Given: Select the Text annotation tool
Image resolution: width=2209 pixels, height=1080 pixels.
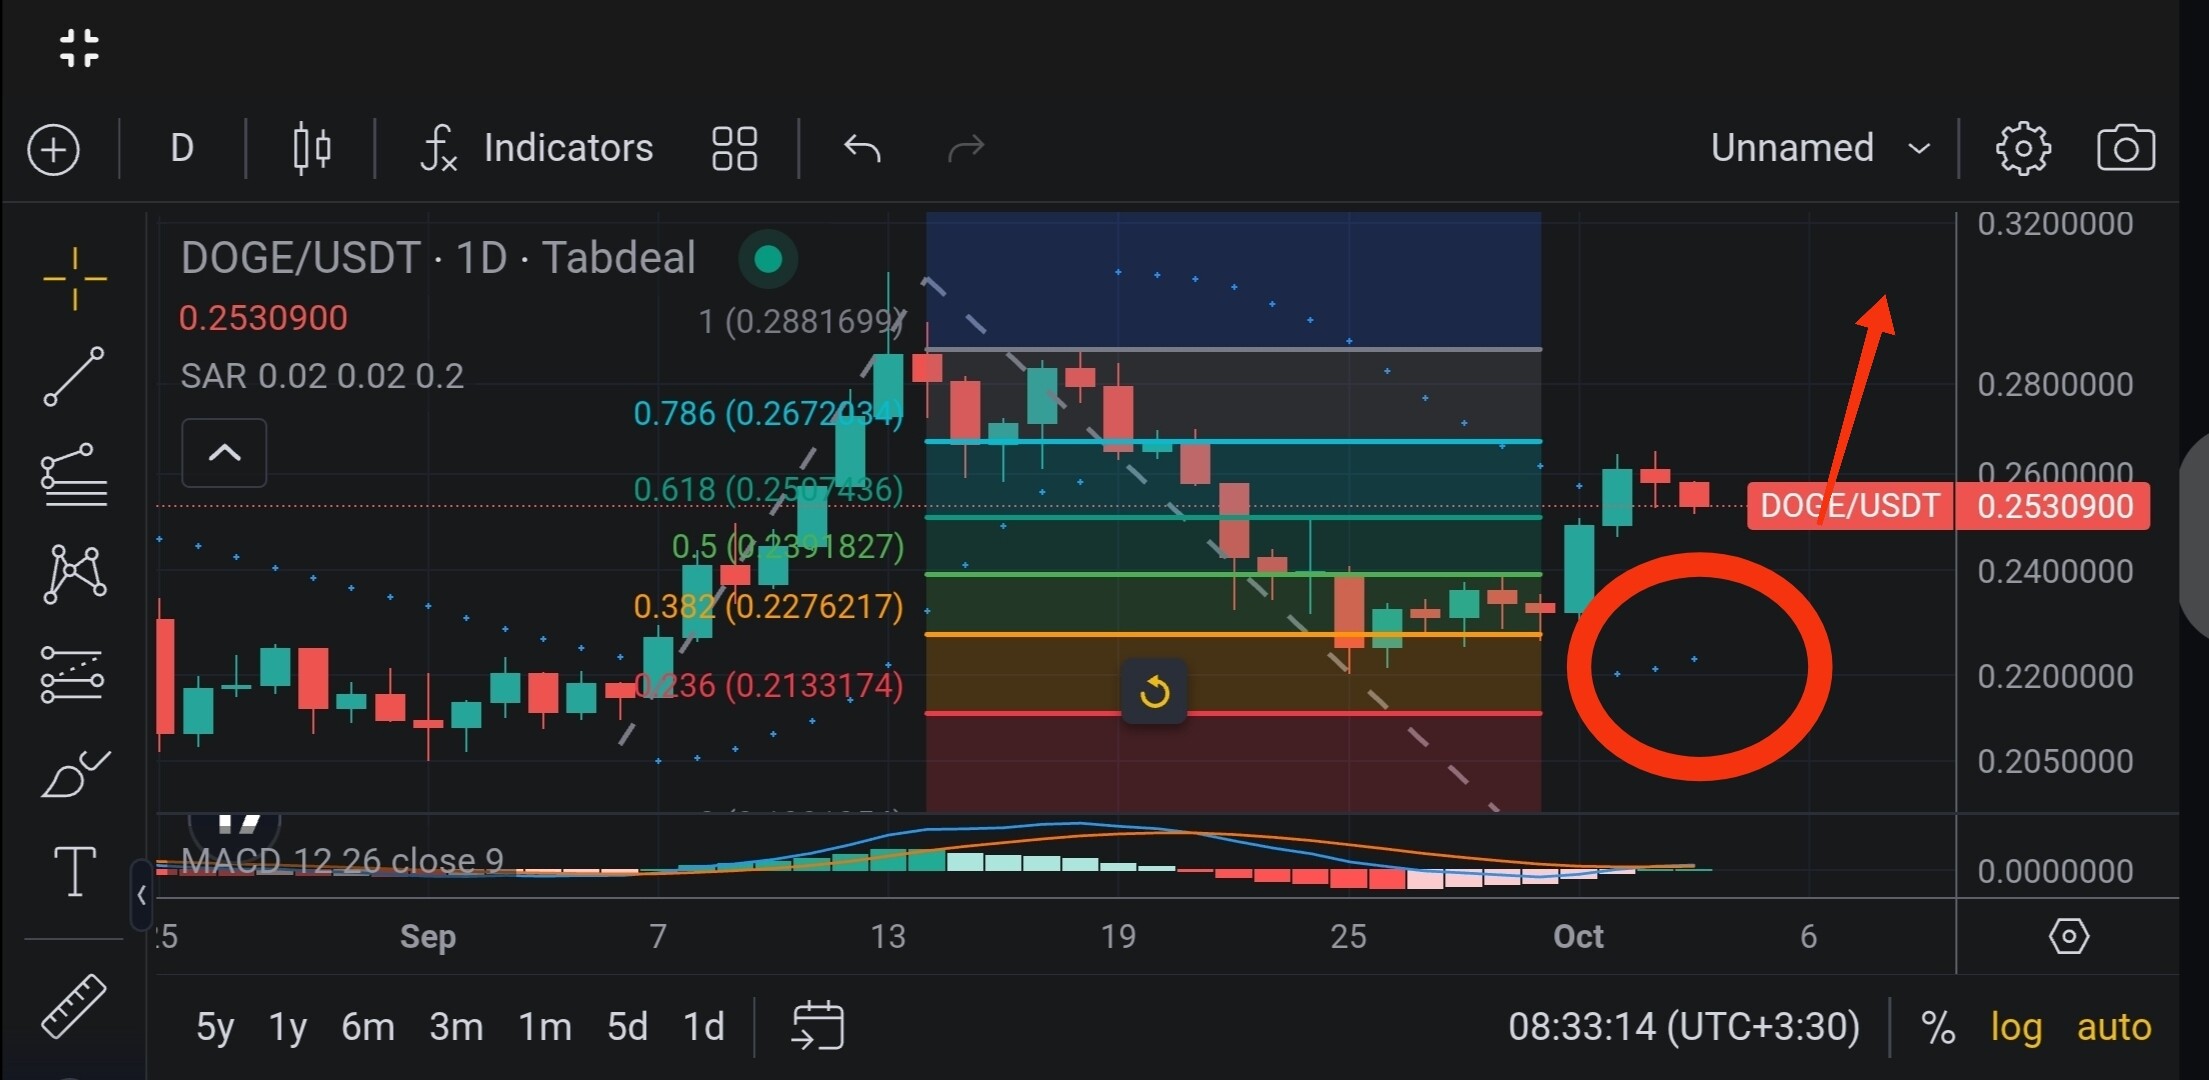Looking at the screenshot, I should click(x=74, y=871).
